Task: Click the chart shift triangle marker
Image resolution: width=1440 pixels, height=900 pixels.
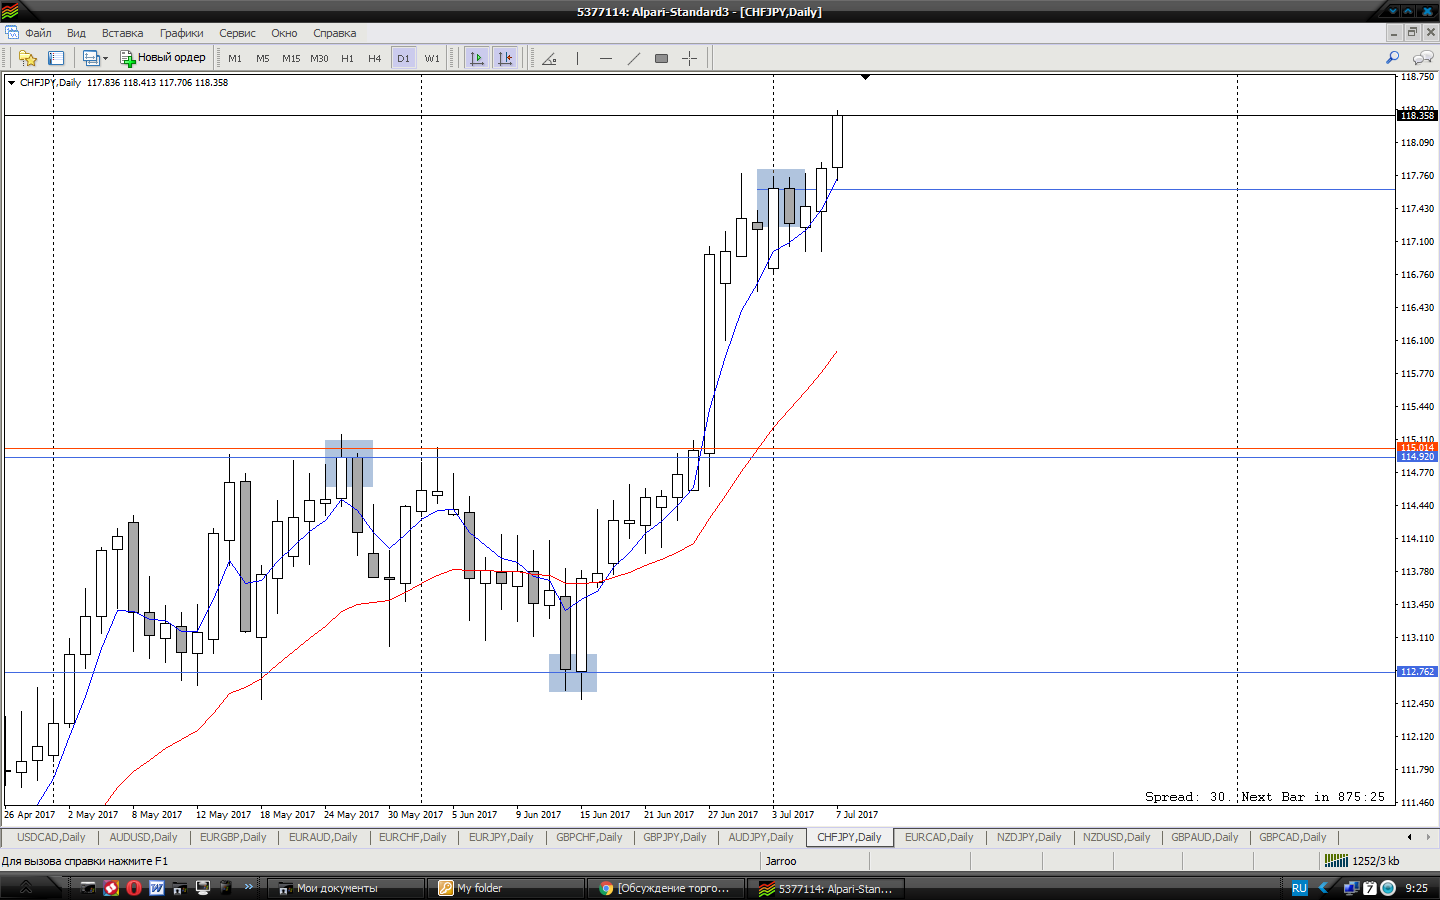Action: (865, 77)
